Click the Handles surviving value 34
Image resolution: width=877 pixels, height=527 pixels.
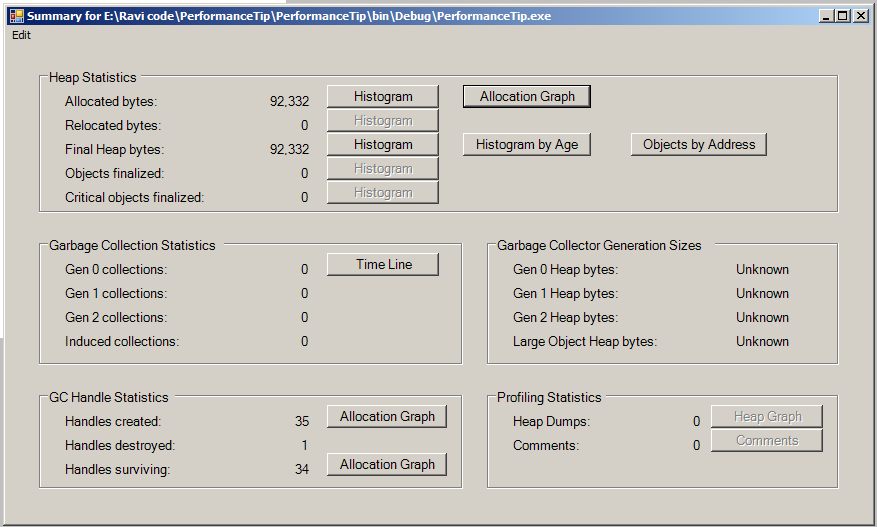[x=302, y=469]
